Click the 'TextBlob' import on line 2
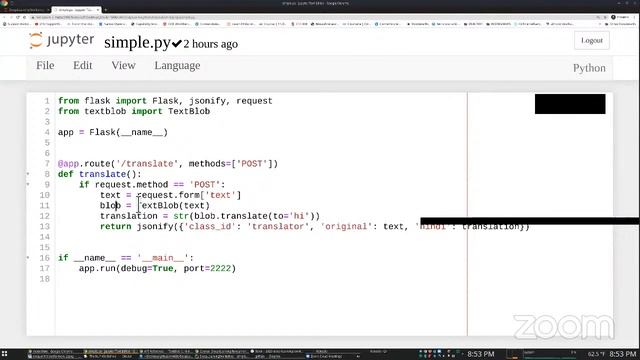The image size is (640, 360). click(189, 111)
